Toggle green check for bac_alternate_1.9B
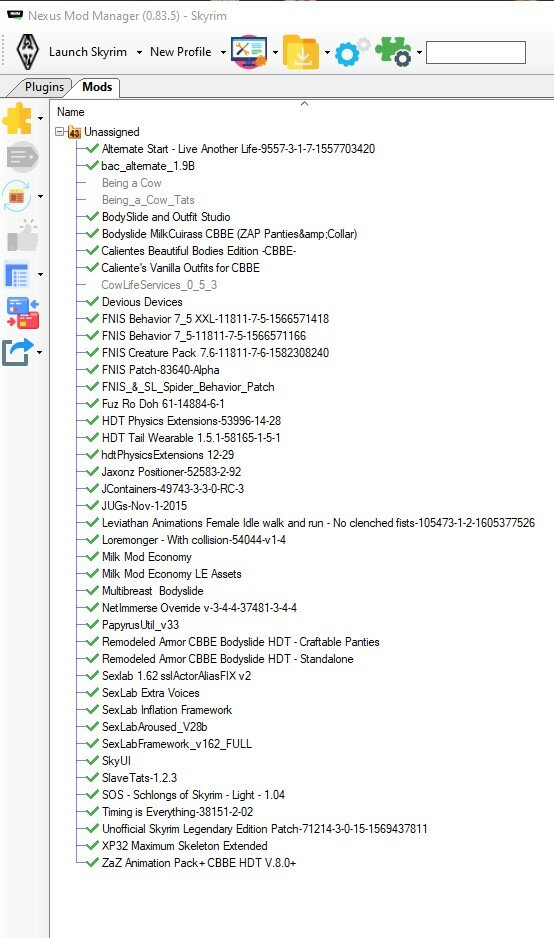 (x=92, y=165)
